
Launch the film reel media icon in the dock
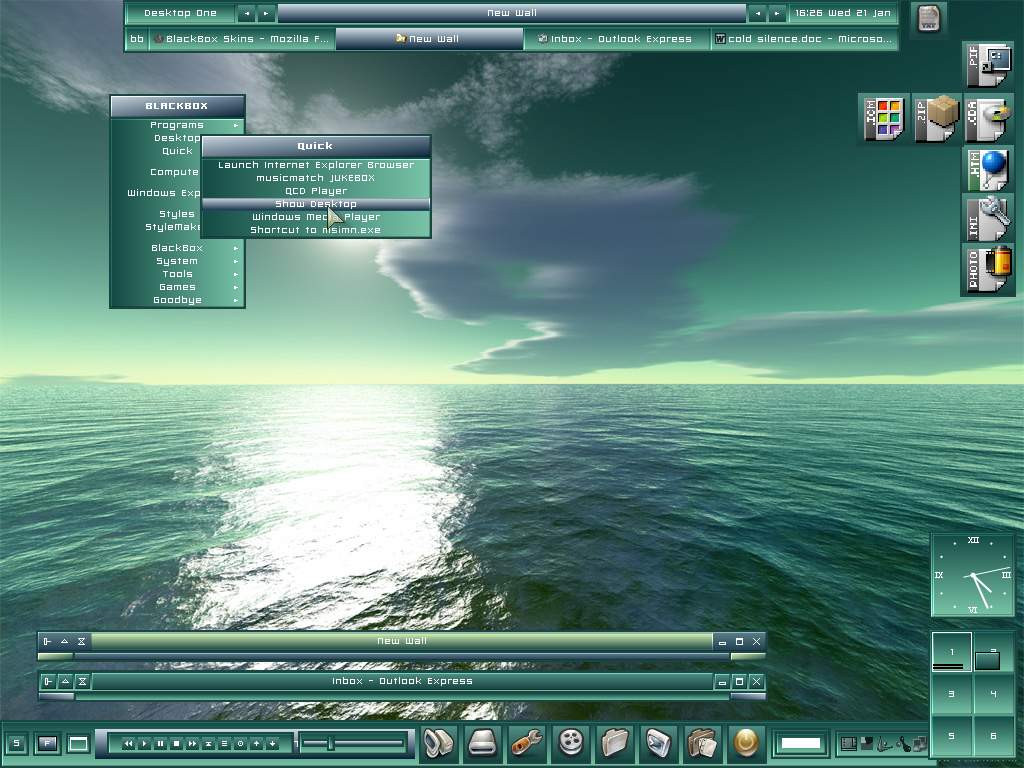click(x=571, y=743)
